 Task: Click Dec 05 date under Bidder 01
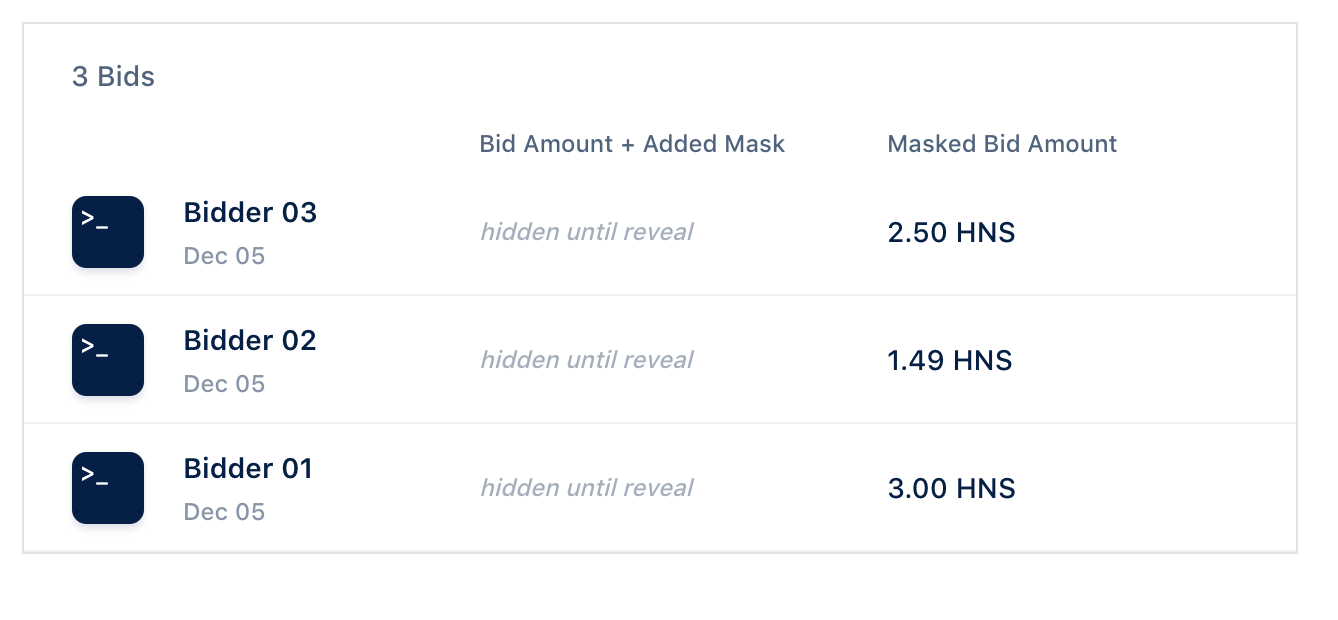tap(224, 512)
